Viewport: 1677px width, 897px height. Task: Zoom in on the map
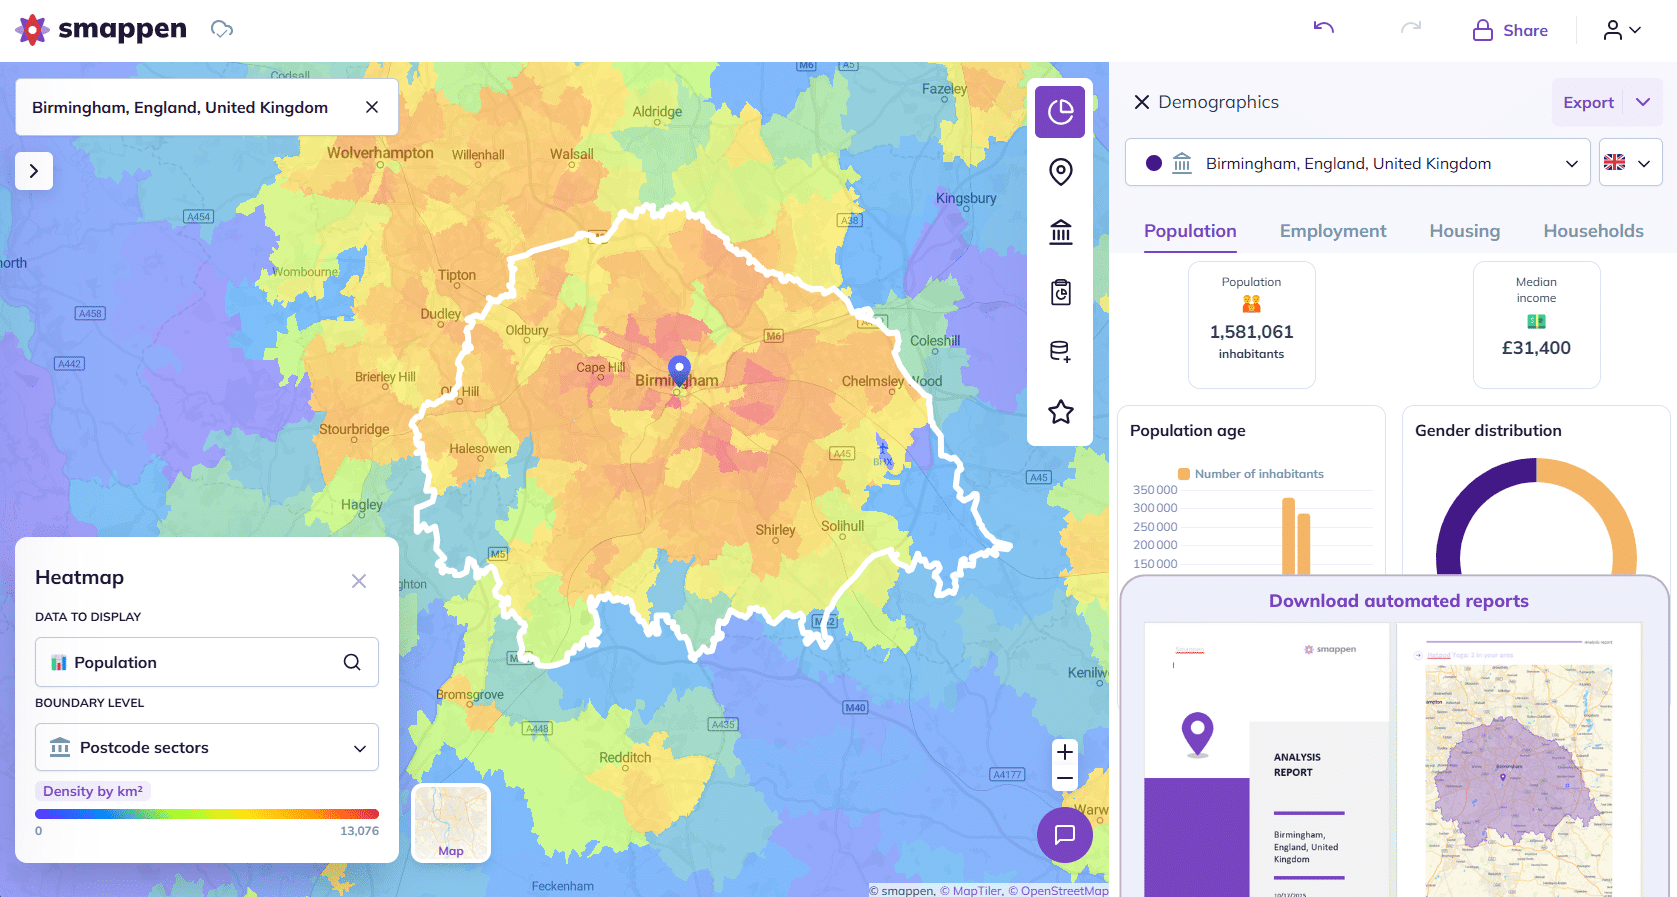tap(1065, 752)
